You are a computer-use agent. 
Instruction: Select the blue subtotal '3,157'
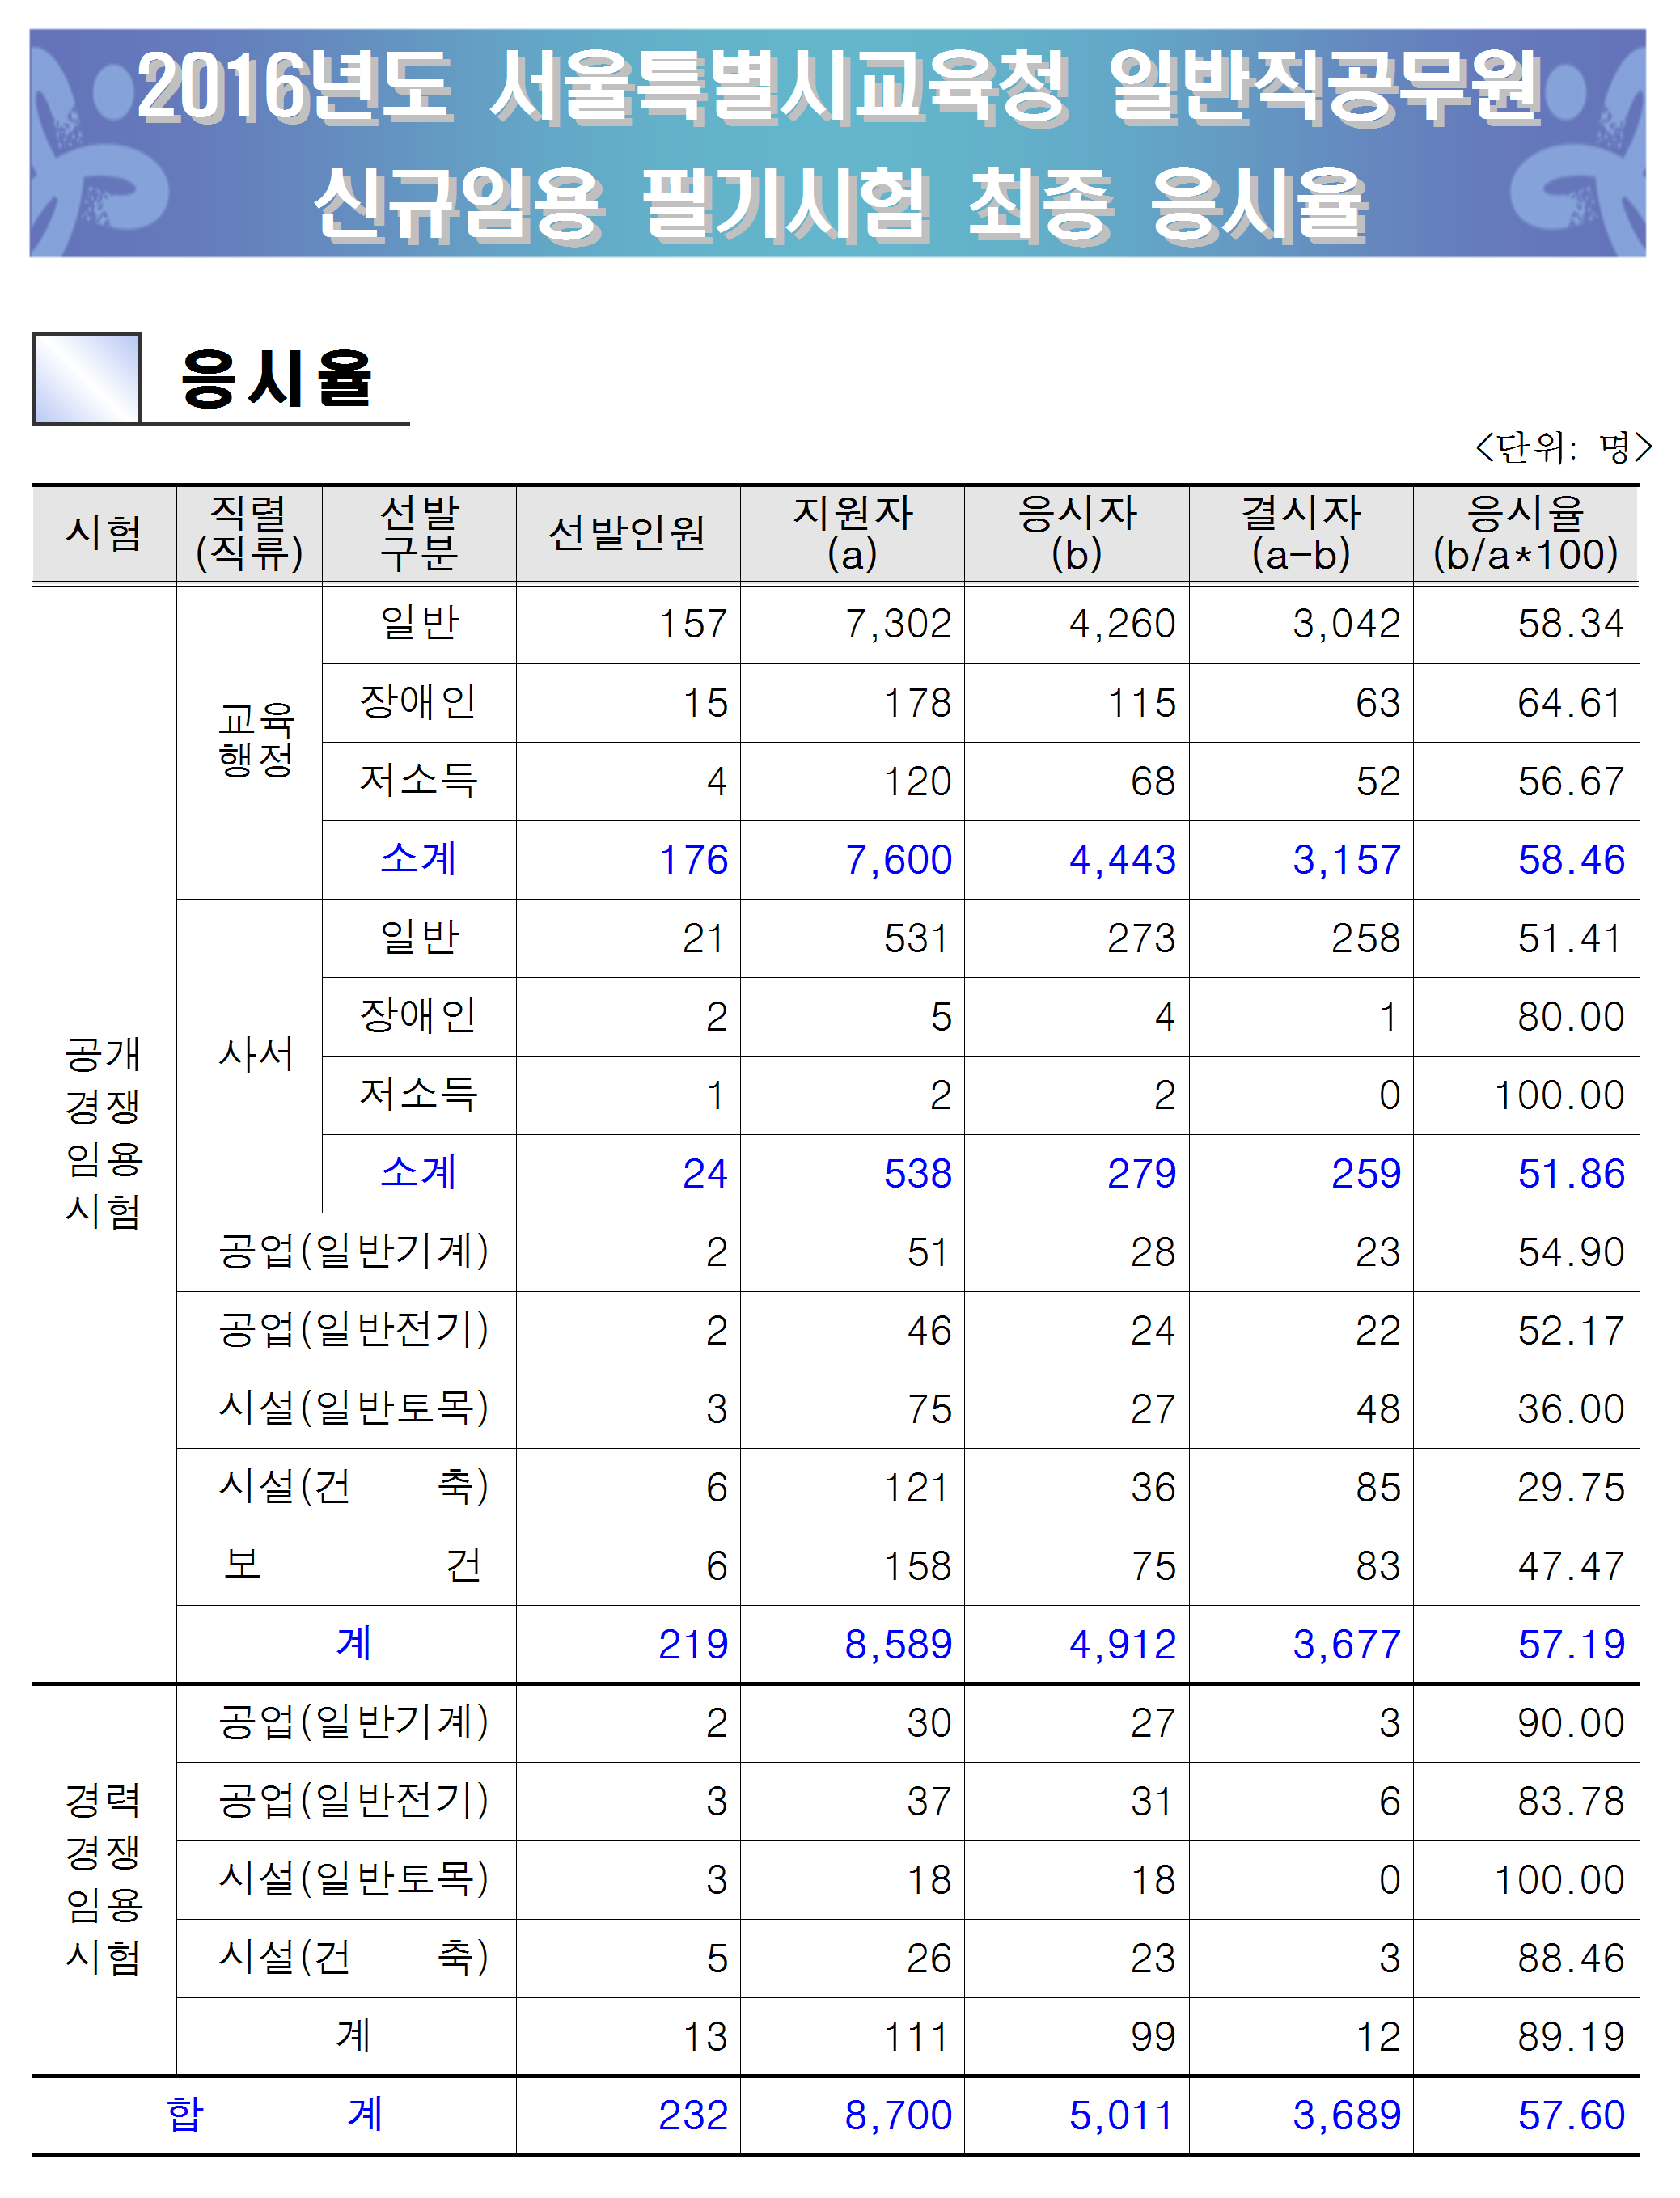[1346, 860]
